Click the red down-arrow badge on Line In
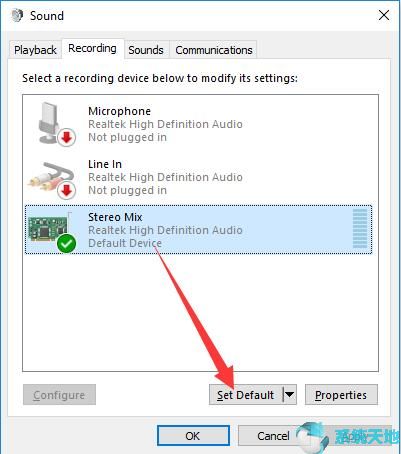The width and height of the screenshot is (401, 454). (66, 191)
